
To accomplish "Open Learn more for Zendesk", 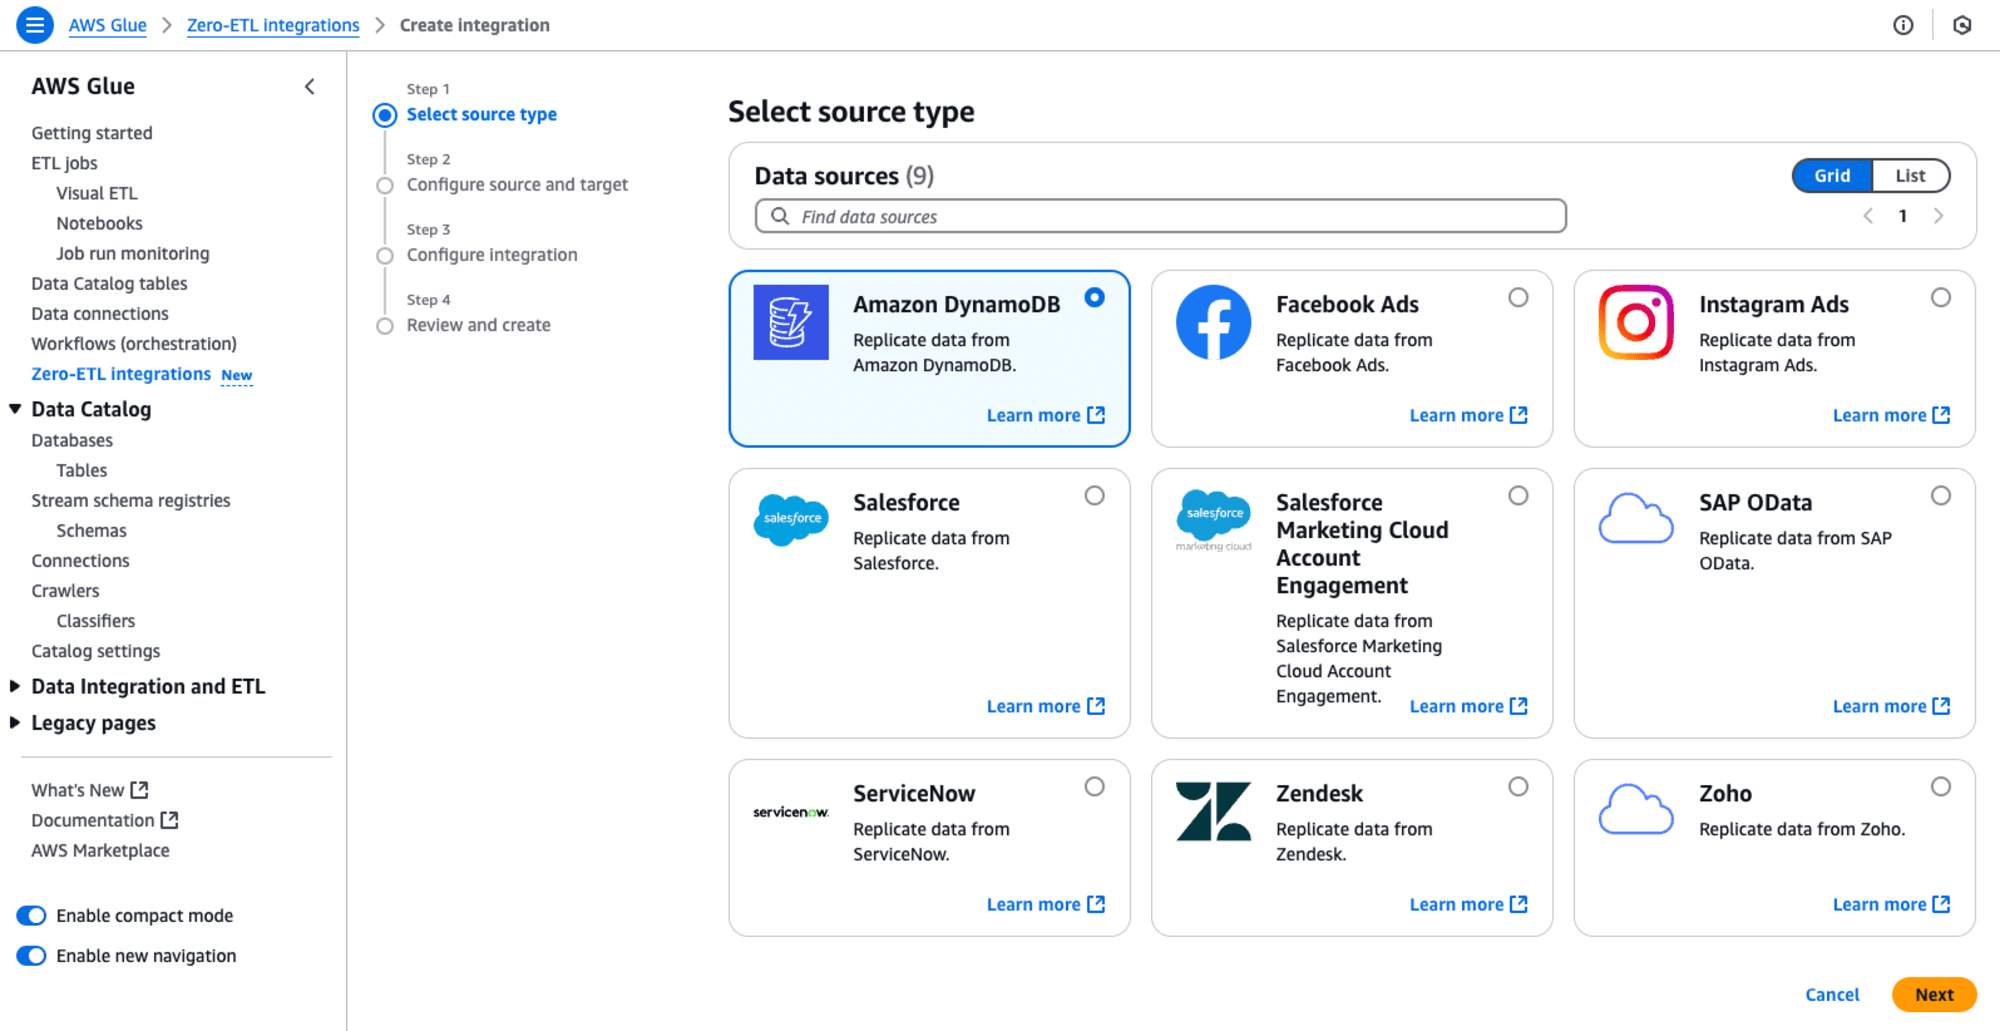I will click(x=1468, y=904).
